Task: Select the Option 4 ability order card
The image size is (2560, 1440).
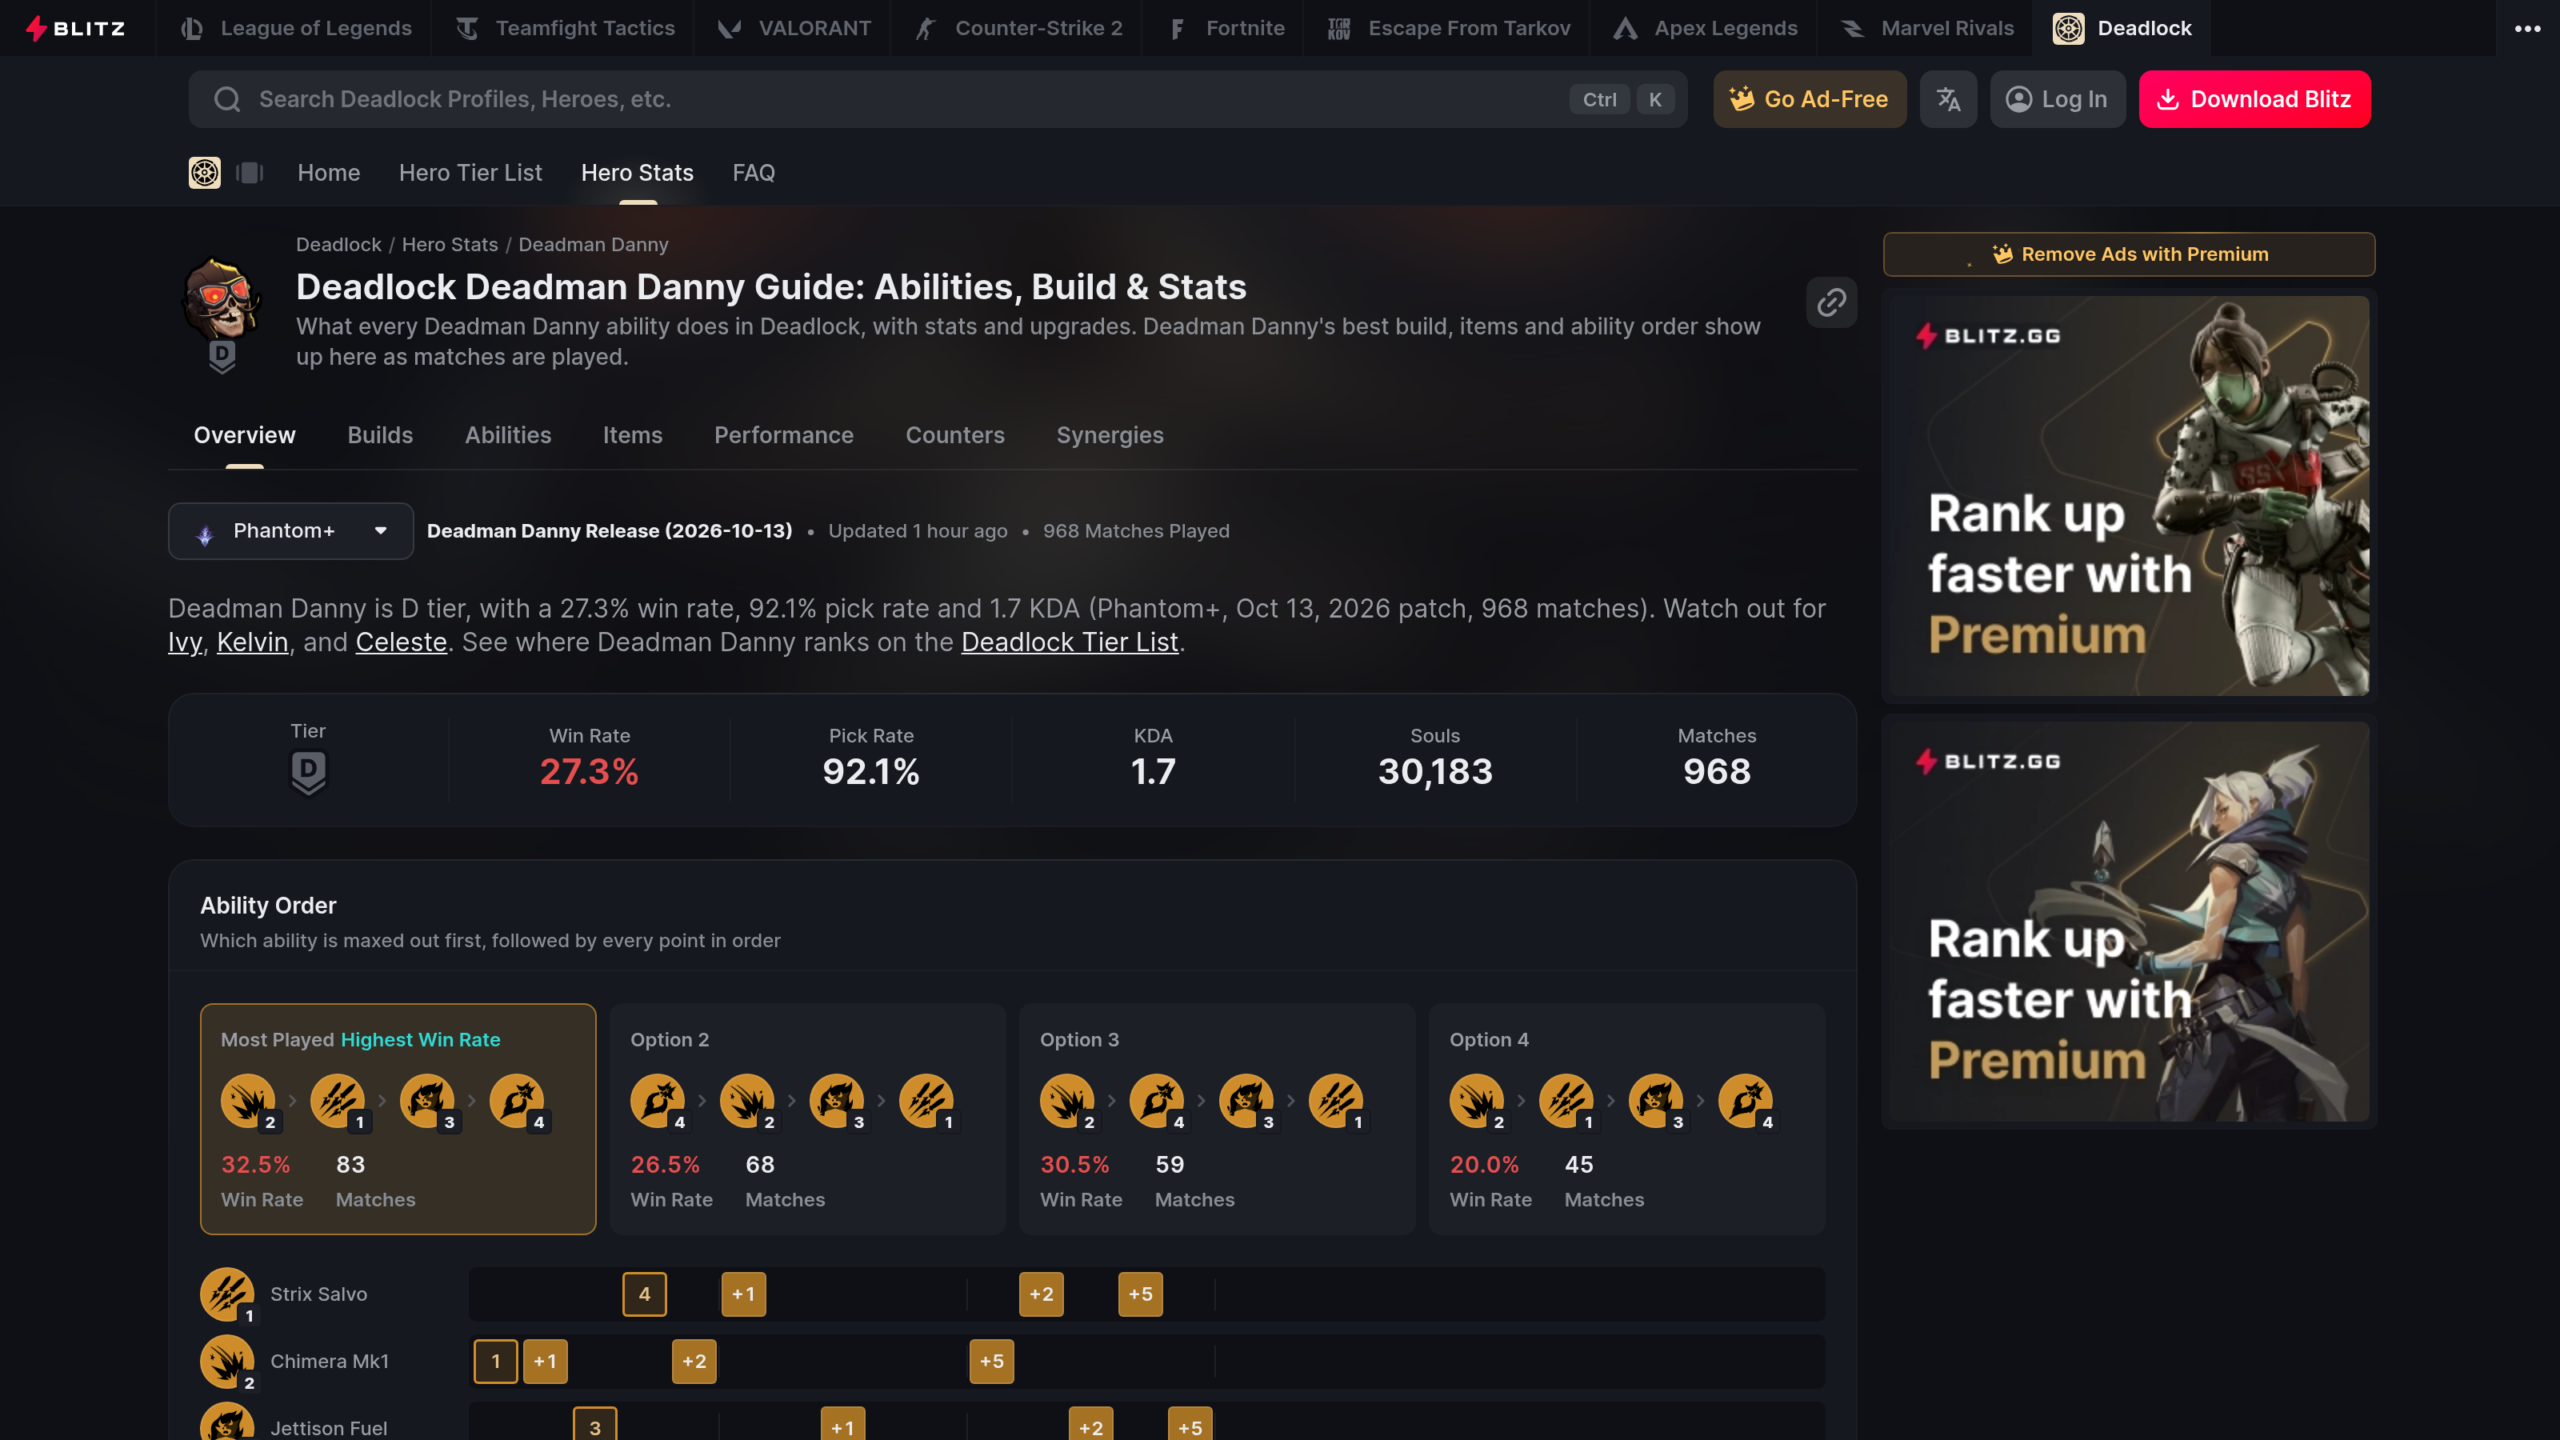Action: pos(1627,1119)
